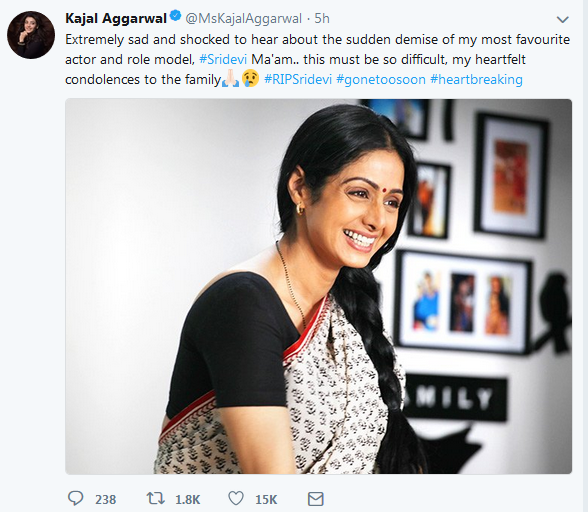Follow the #gonetoosoon hashtag link
This screenshot has width=588, height=512.
click(x=381, y=80)
